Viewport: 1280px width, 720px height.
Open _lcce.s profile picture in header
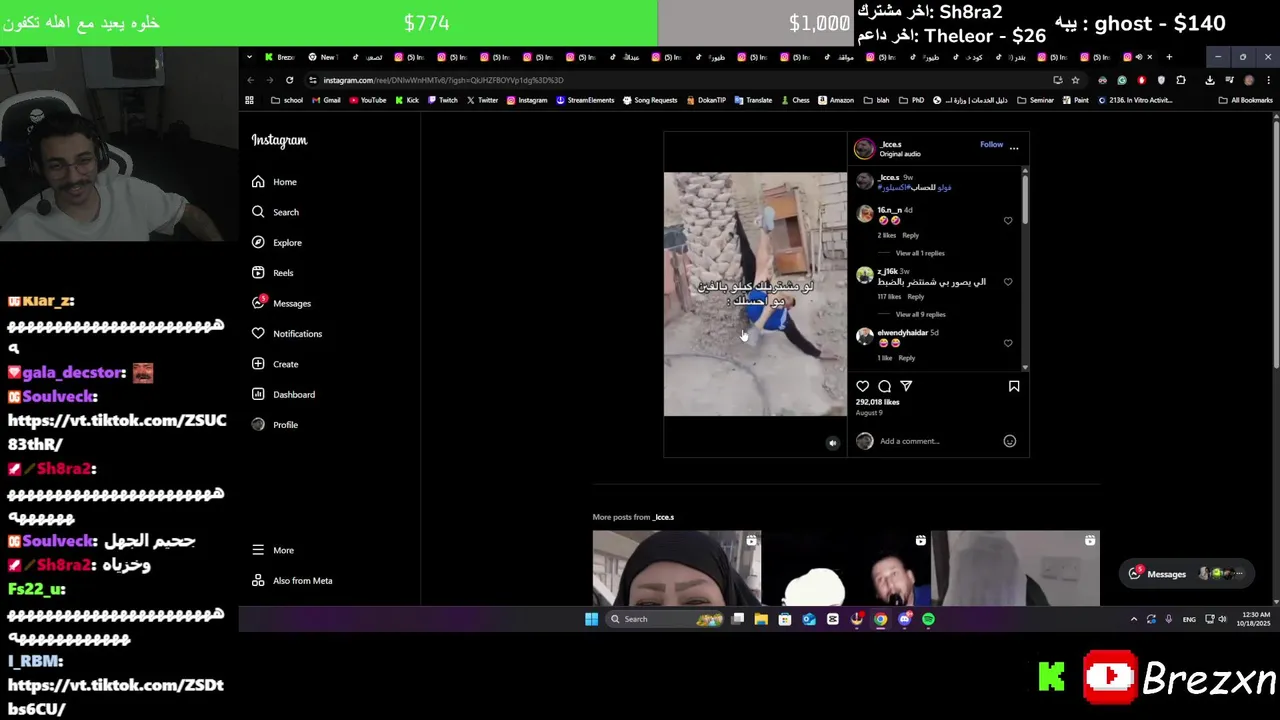tap(864, 149)
